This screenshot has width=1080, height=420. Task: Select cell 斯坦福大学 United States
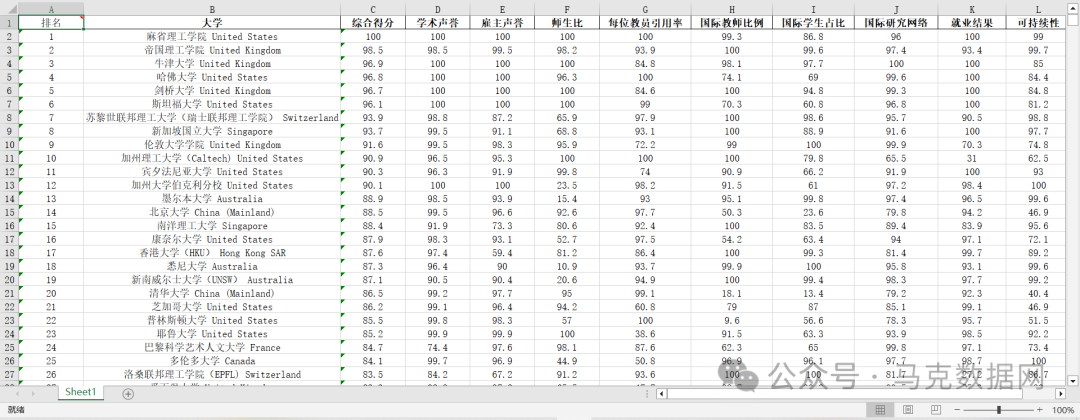(x=212, y=104)
